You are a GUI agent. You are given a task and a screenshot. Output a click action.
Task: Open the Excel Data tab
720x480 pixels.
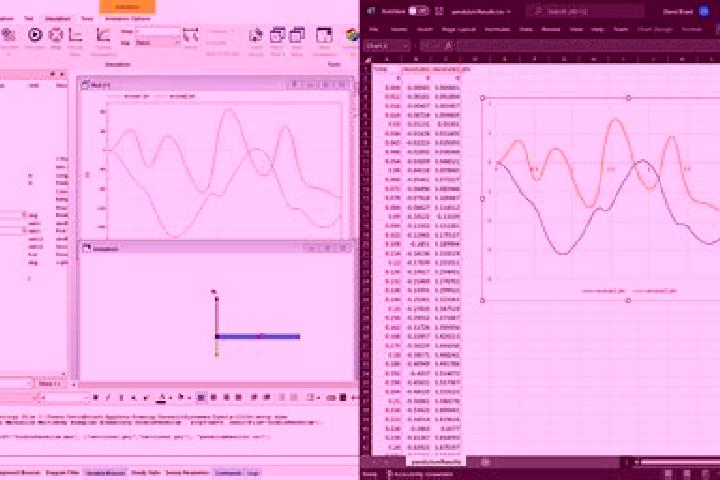click(526, 29)
